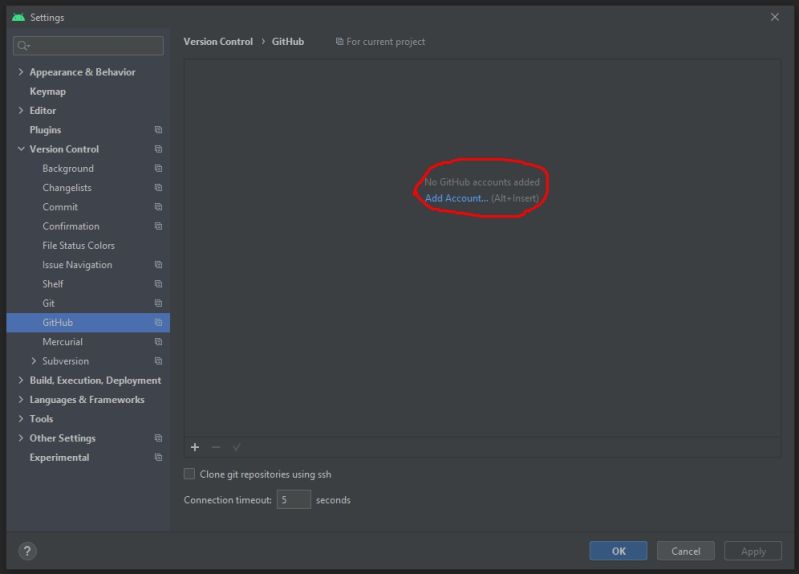Click the Connection timeout seconds field
Viewport: 799px width, 574px height.
(294, 500)
